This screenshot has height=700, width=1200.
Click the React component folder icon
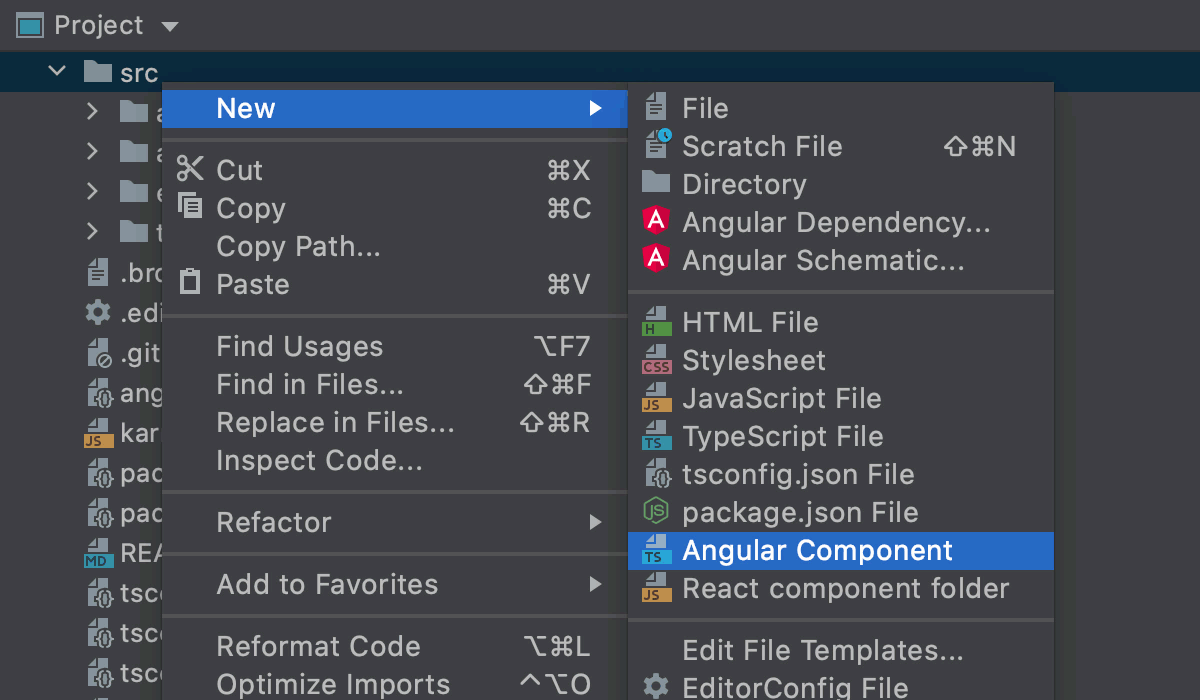point(656,588)
